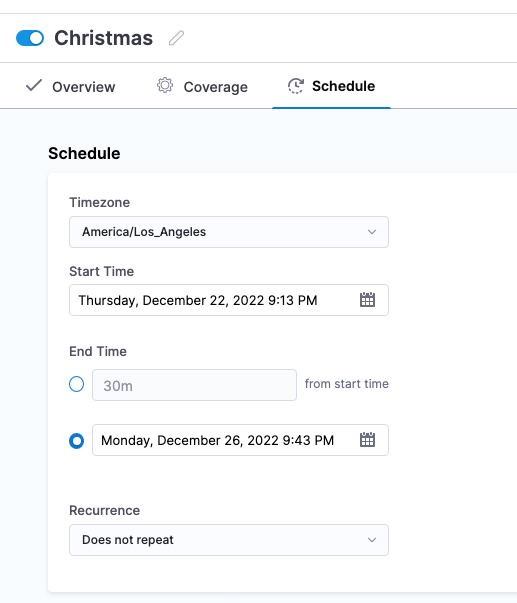This screenshot has height=603, width=517.
Task: Click the Christmas title text
Action: tap(103, 38)
